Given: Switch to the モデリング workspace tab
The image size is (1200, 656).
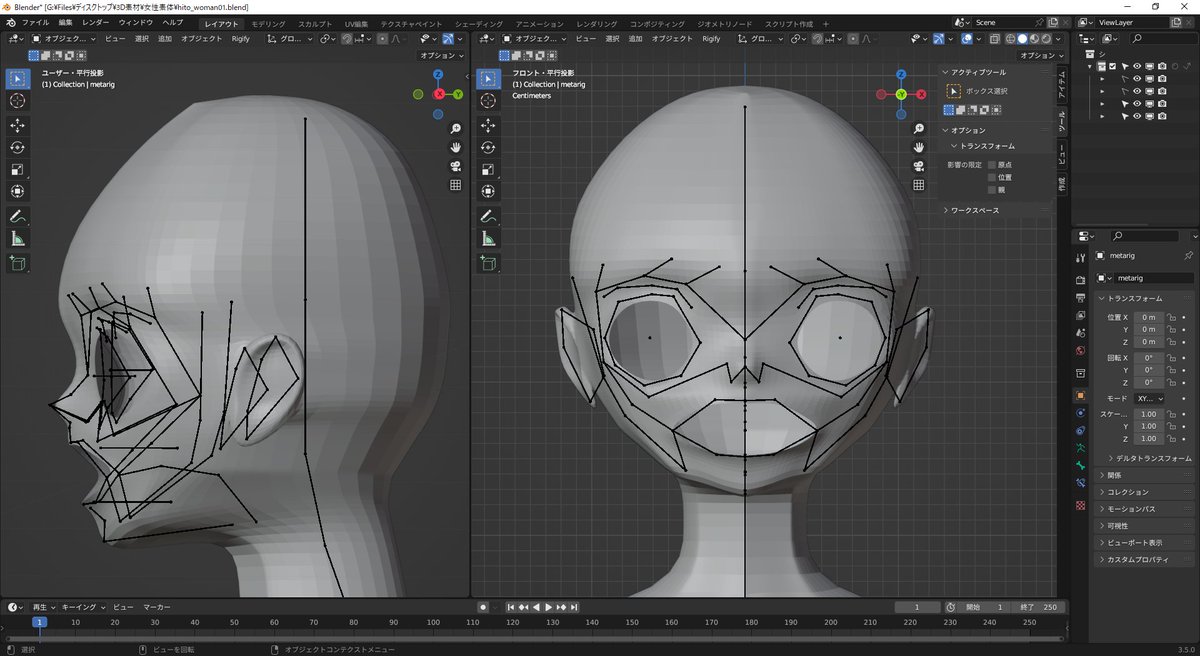Looking at the screenshot, I should 267,23.
